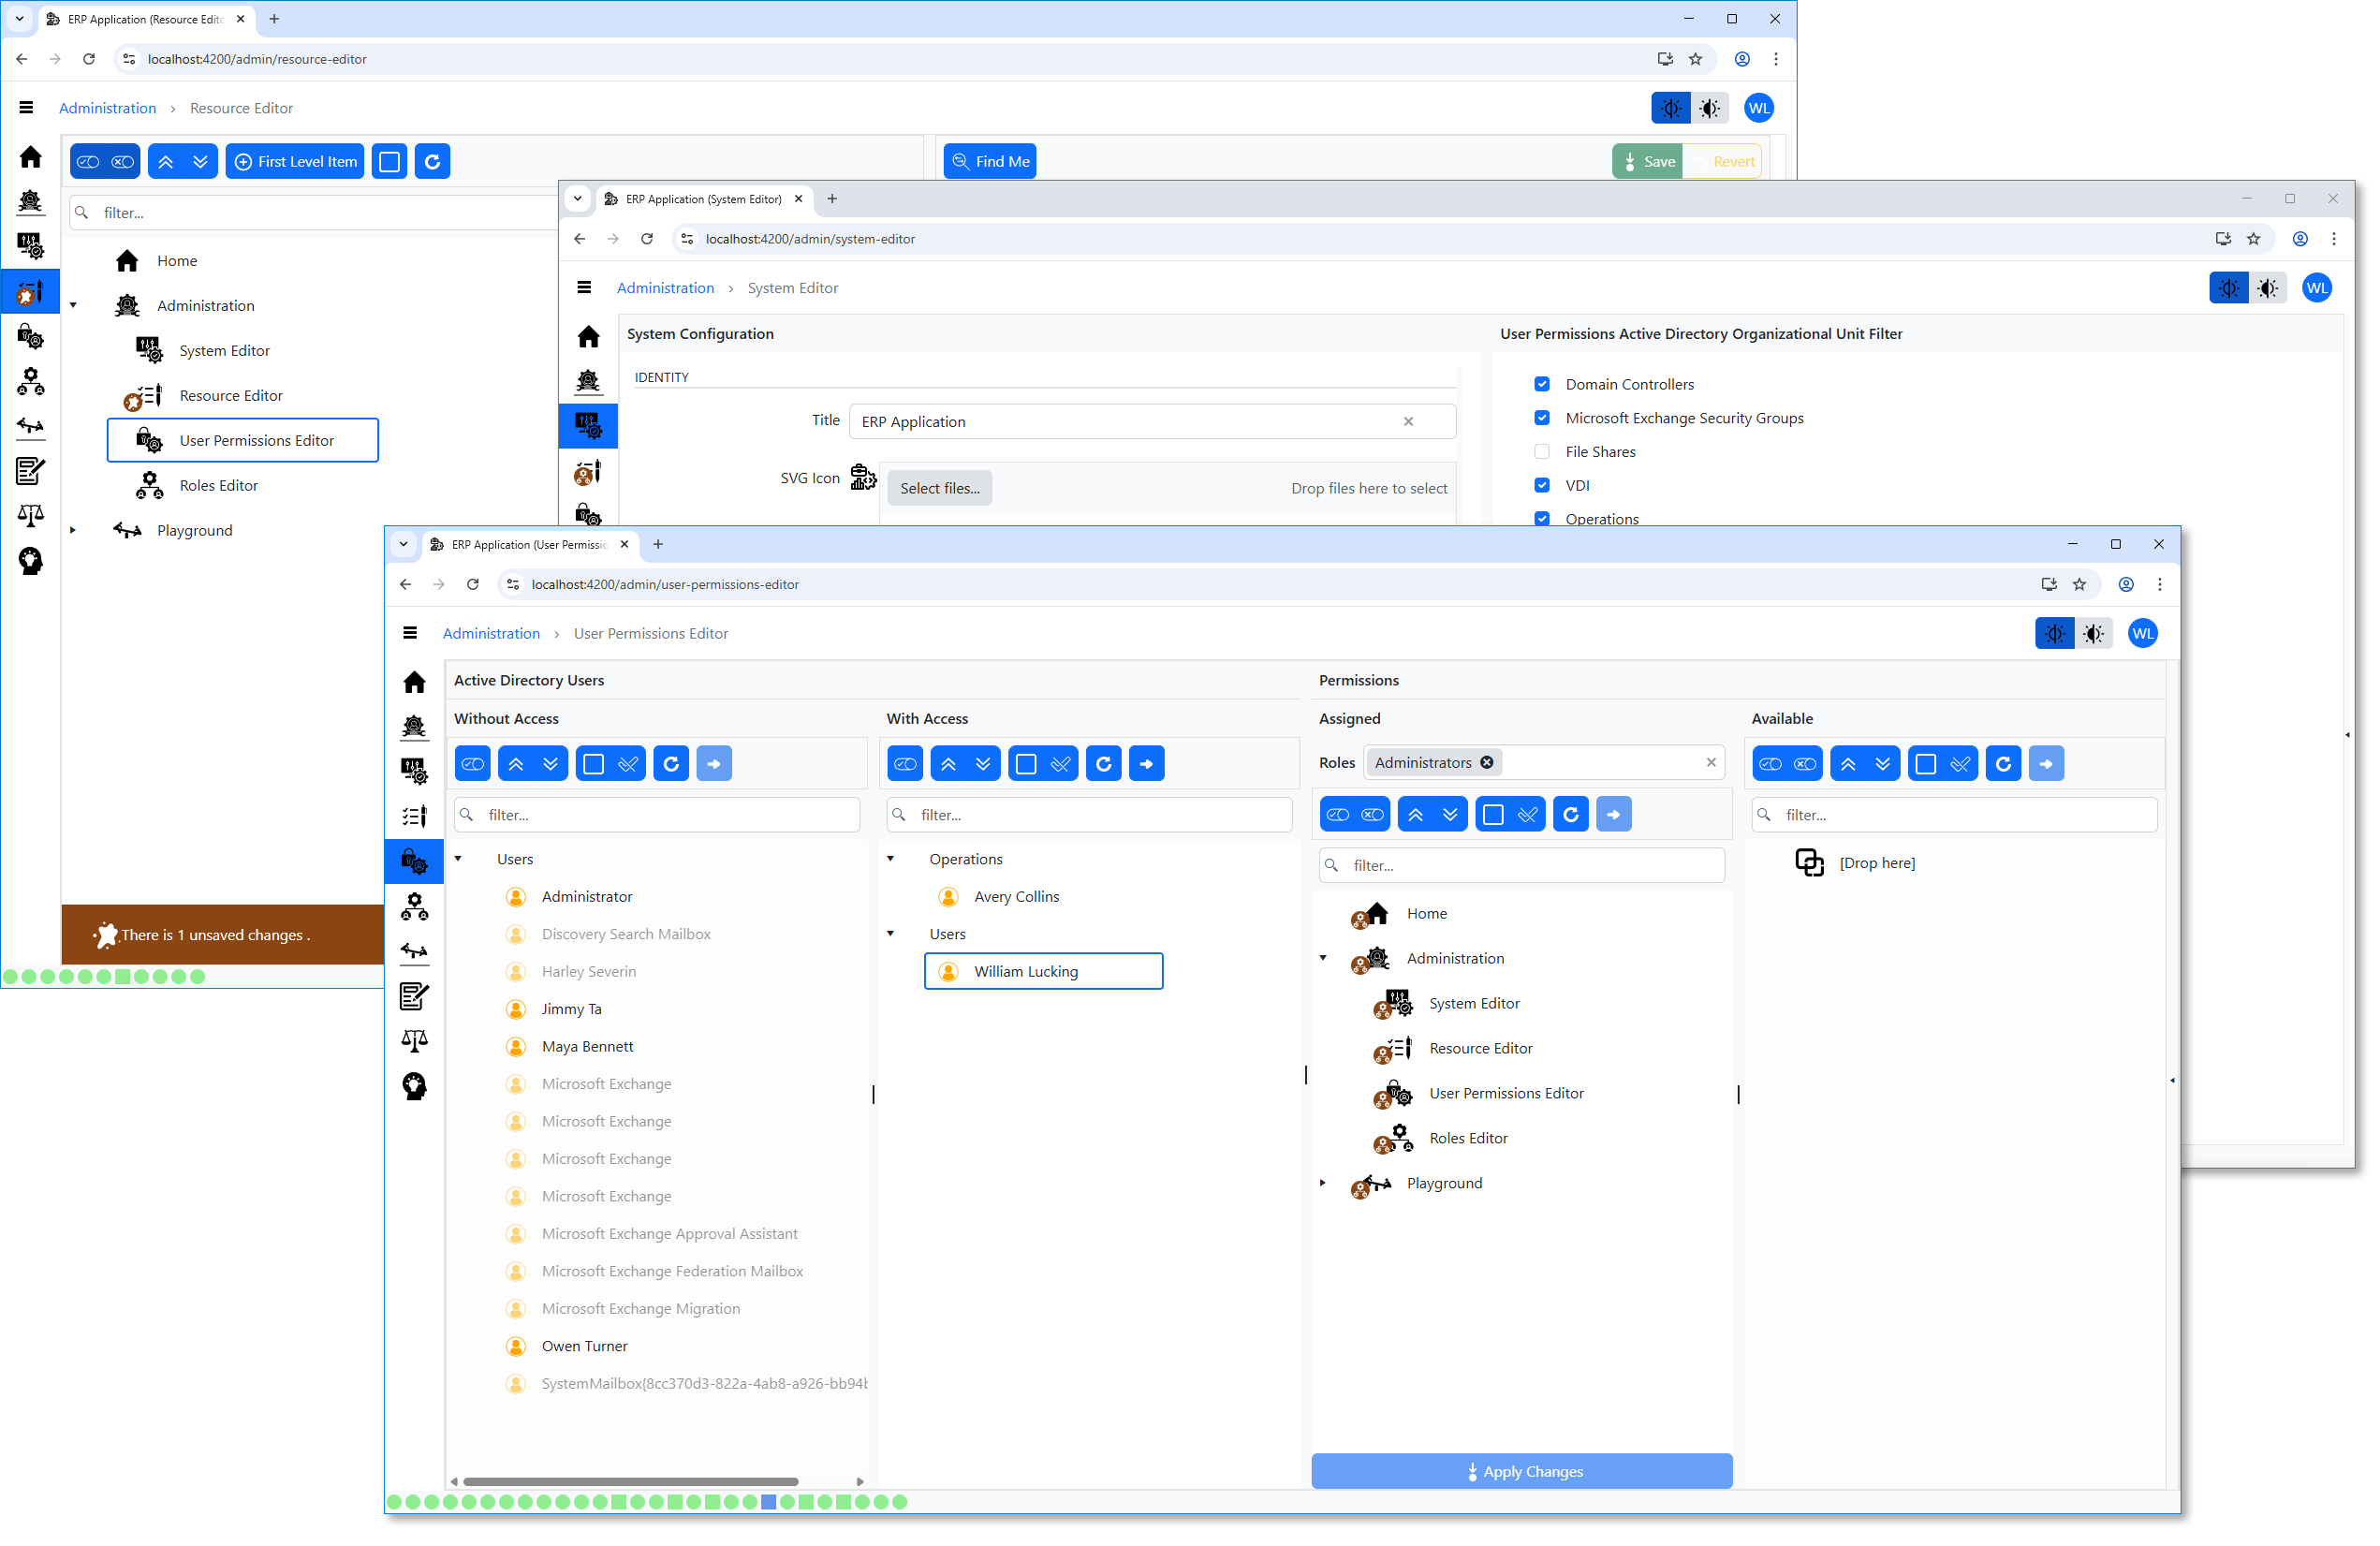The height and width of the screenshot is (1546, 2380).
Task: Move selected users to With Access
Action: pos(714,764)
